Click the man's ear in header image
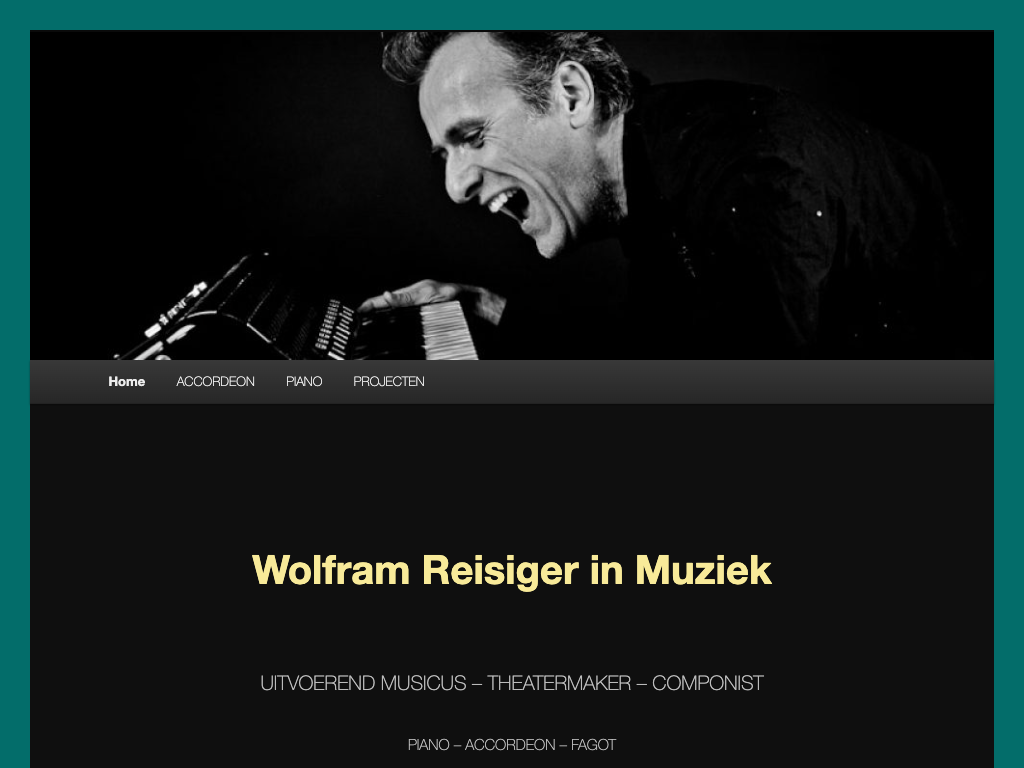 [575, 93]
